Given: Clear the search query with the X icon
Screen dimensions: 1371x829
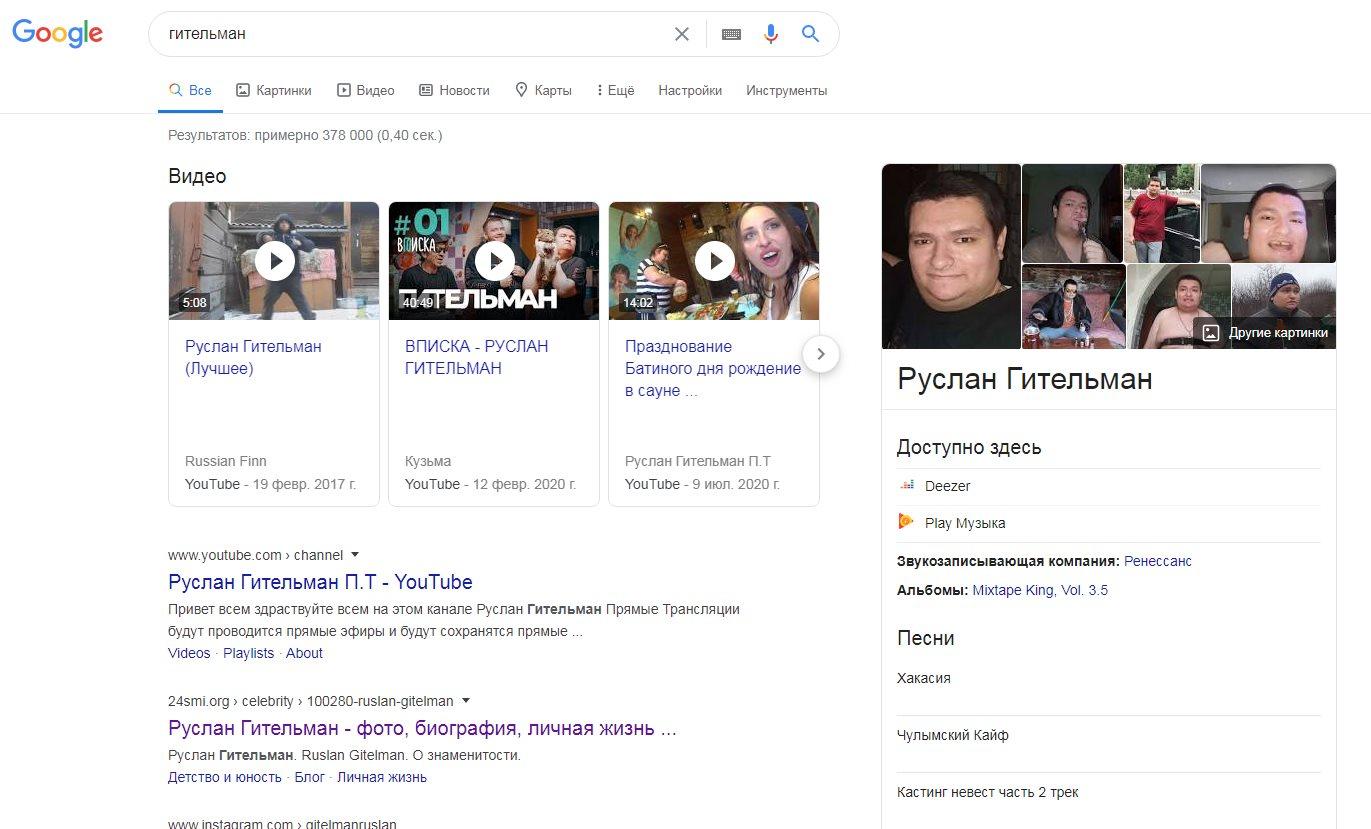Looking at the screenshot, I should click(682, 34).
